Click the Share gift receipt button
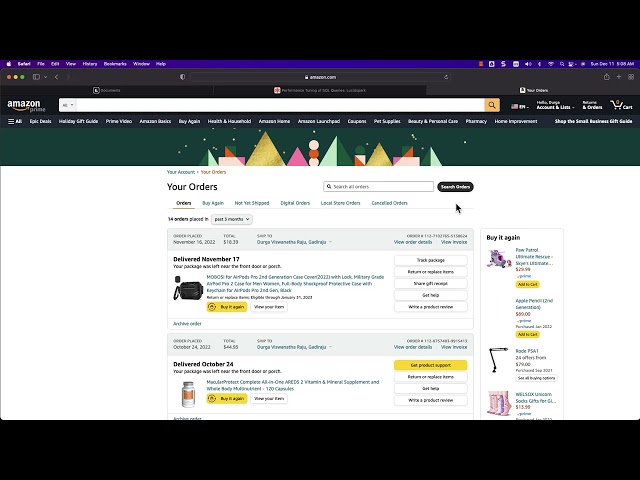Screen dimensions: 640x480 tap(431, 283)
